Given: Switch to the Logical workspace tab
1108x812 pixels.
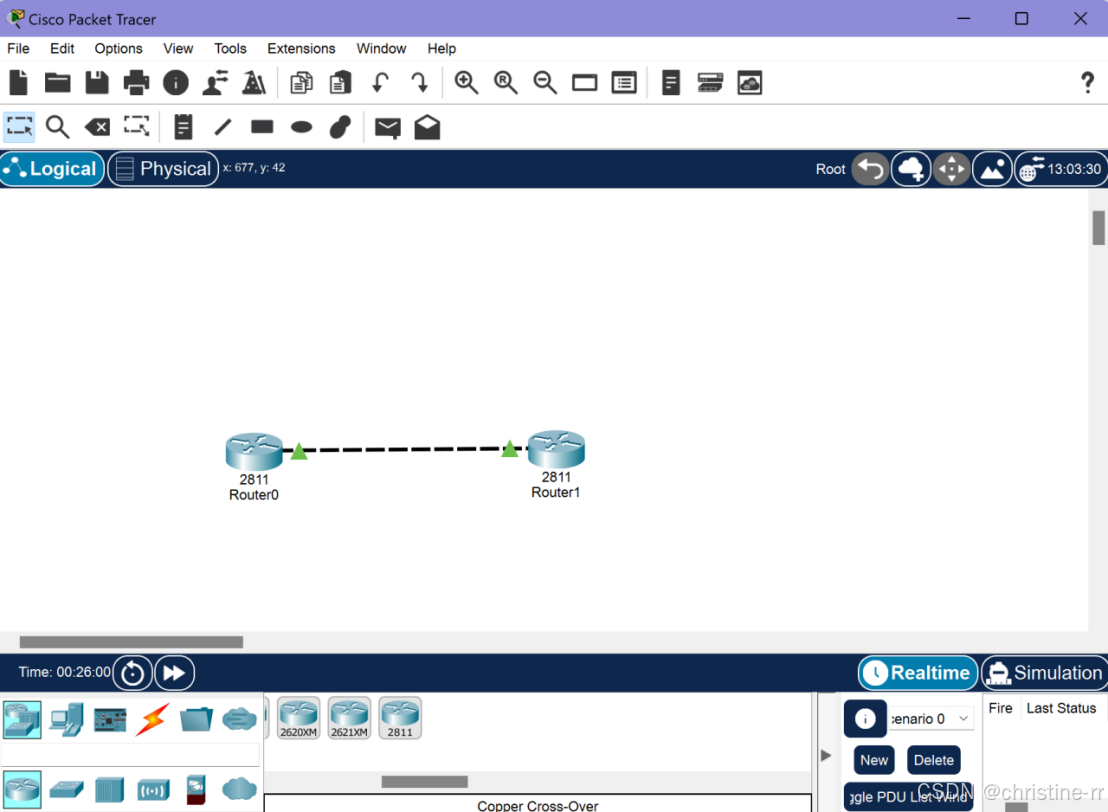Looking at the screenshot, I should 52,169.
